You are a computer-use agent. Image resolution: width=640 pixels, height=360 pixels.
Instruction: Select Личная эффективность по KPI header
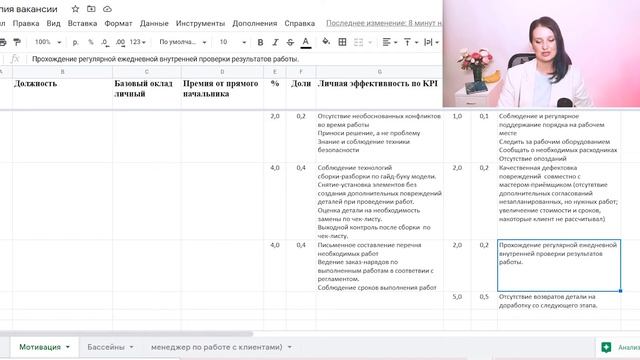click(380, 93)
